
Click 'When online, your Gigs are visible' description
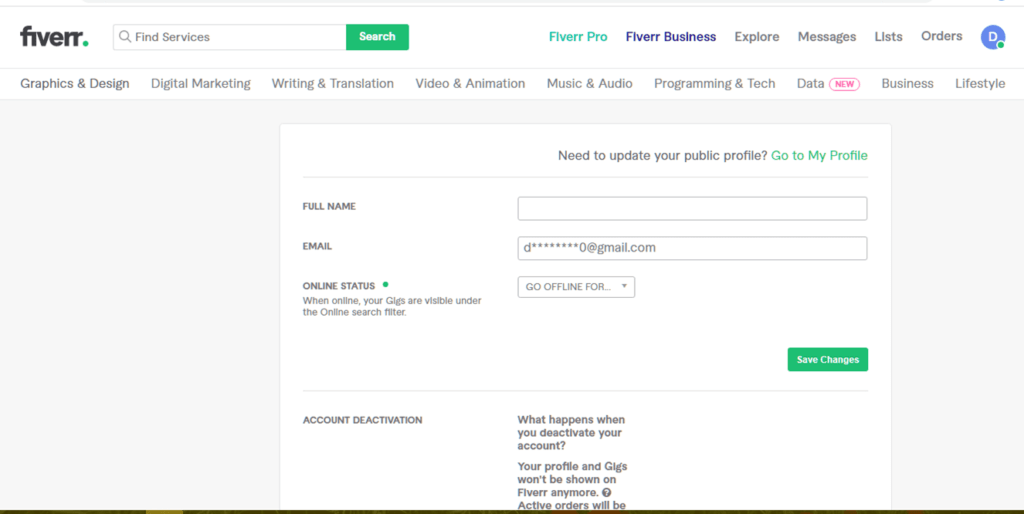(392, 306)
